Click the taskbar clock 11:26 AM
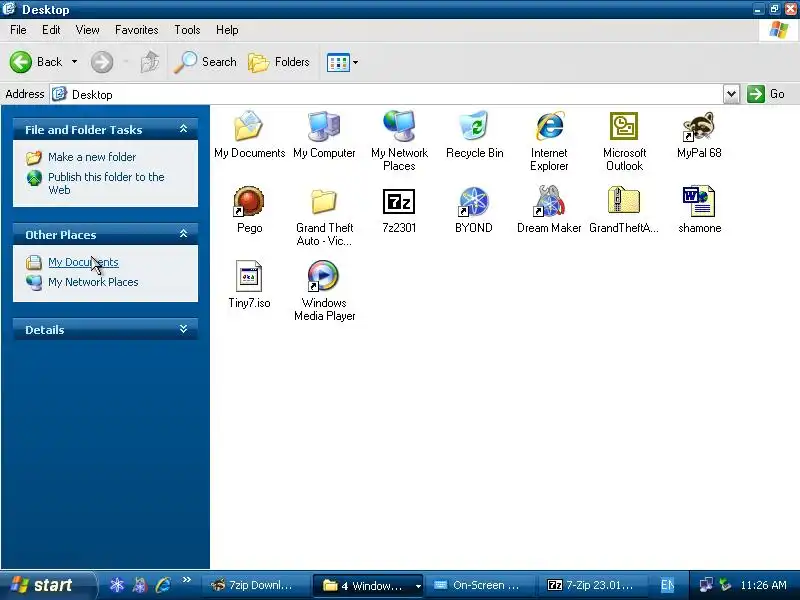800x600 pixels. (763, 585)
